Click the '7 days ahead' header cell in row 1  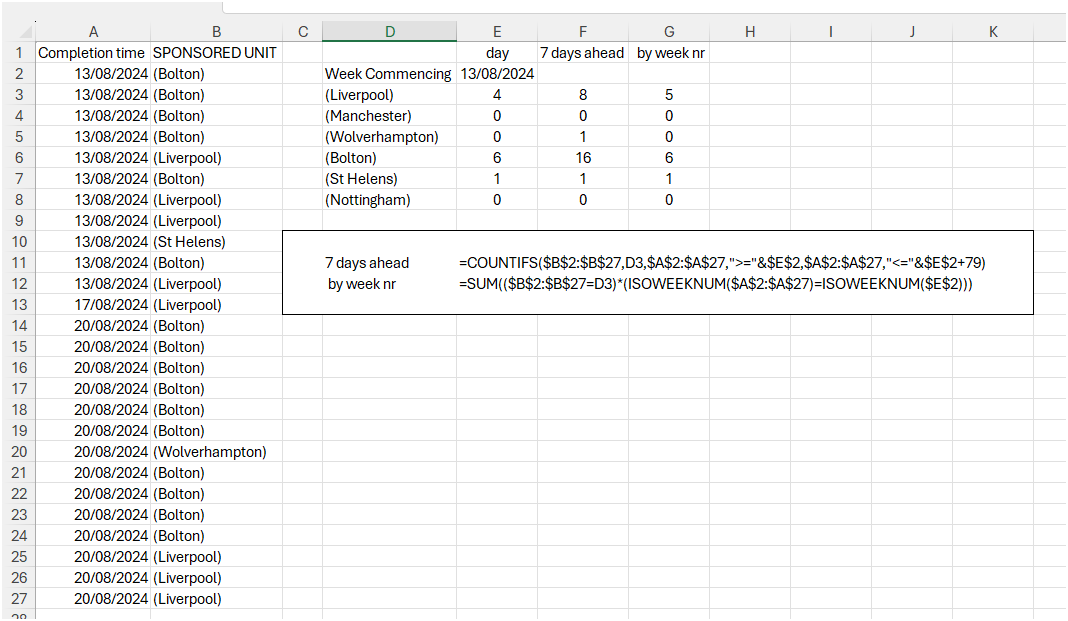click(583, 52)
